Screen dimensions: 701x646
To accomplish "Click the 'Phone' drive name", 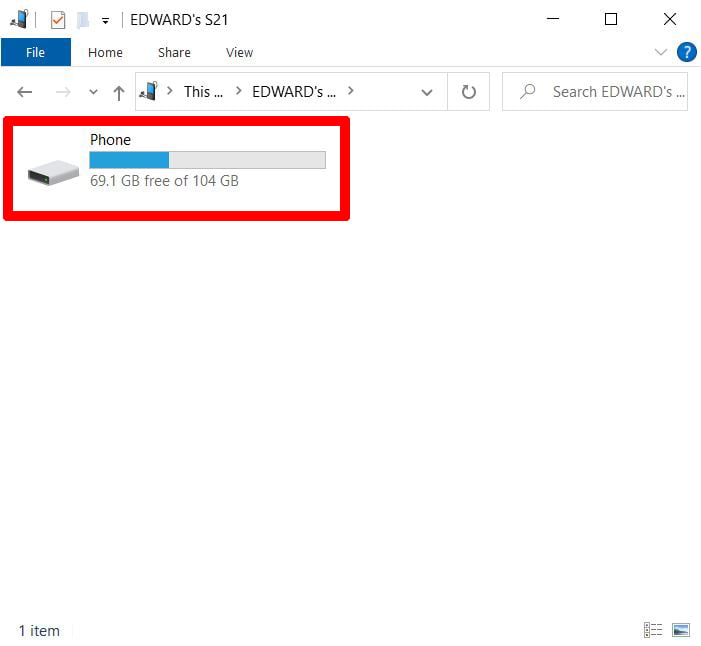I will 110,140.
